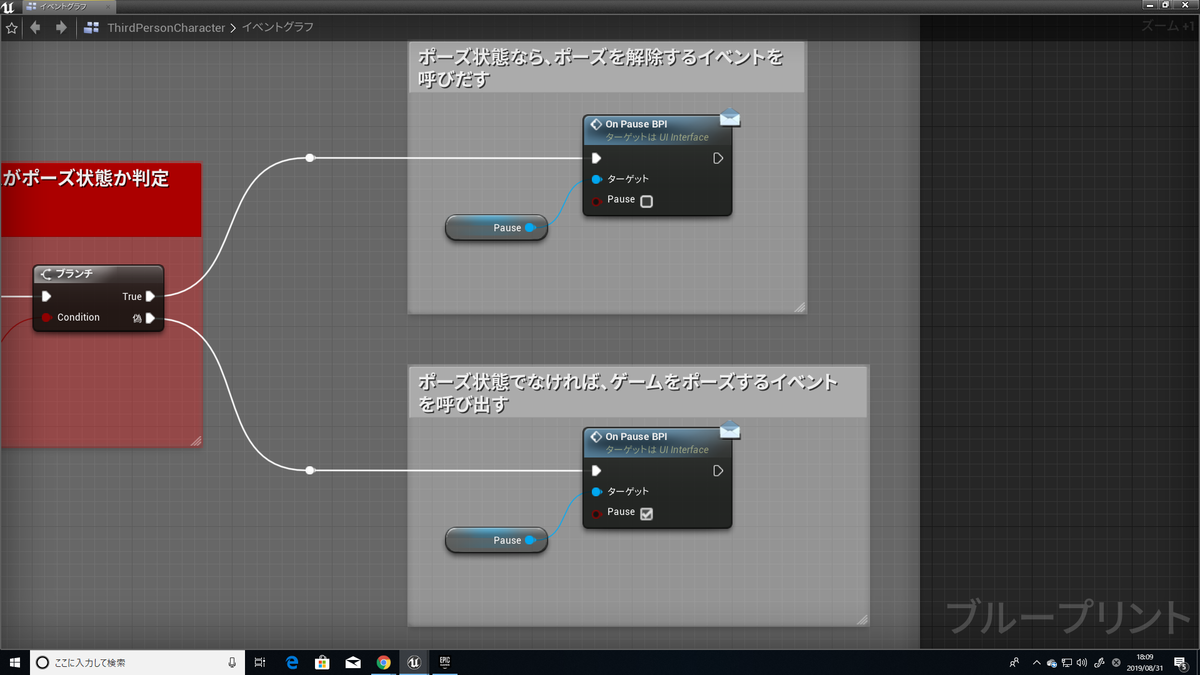Viewport: 1200px width, 675px height.
Task: Click the resize handle of the upper comment box
Action: click(799, 307)
